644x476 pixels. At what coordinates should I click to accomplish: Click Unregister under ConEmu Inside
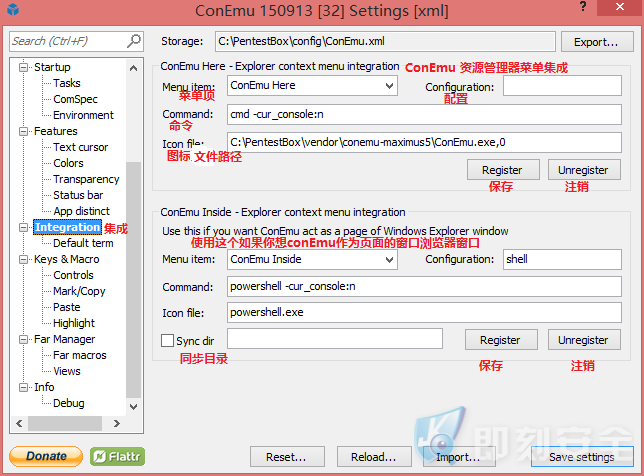584,340
